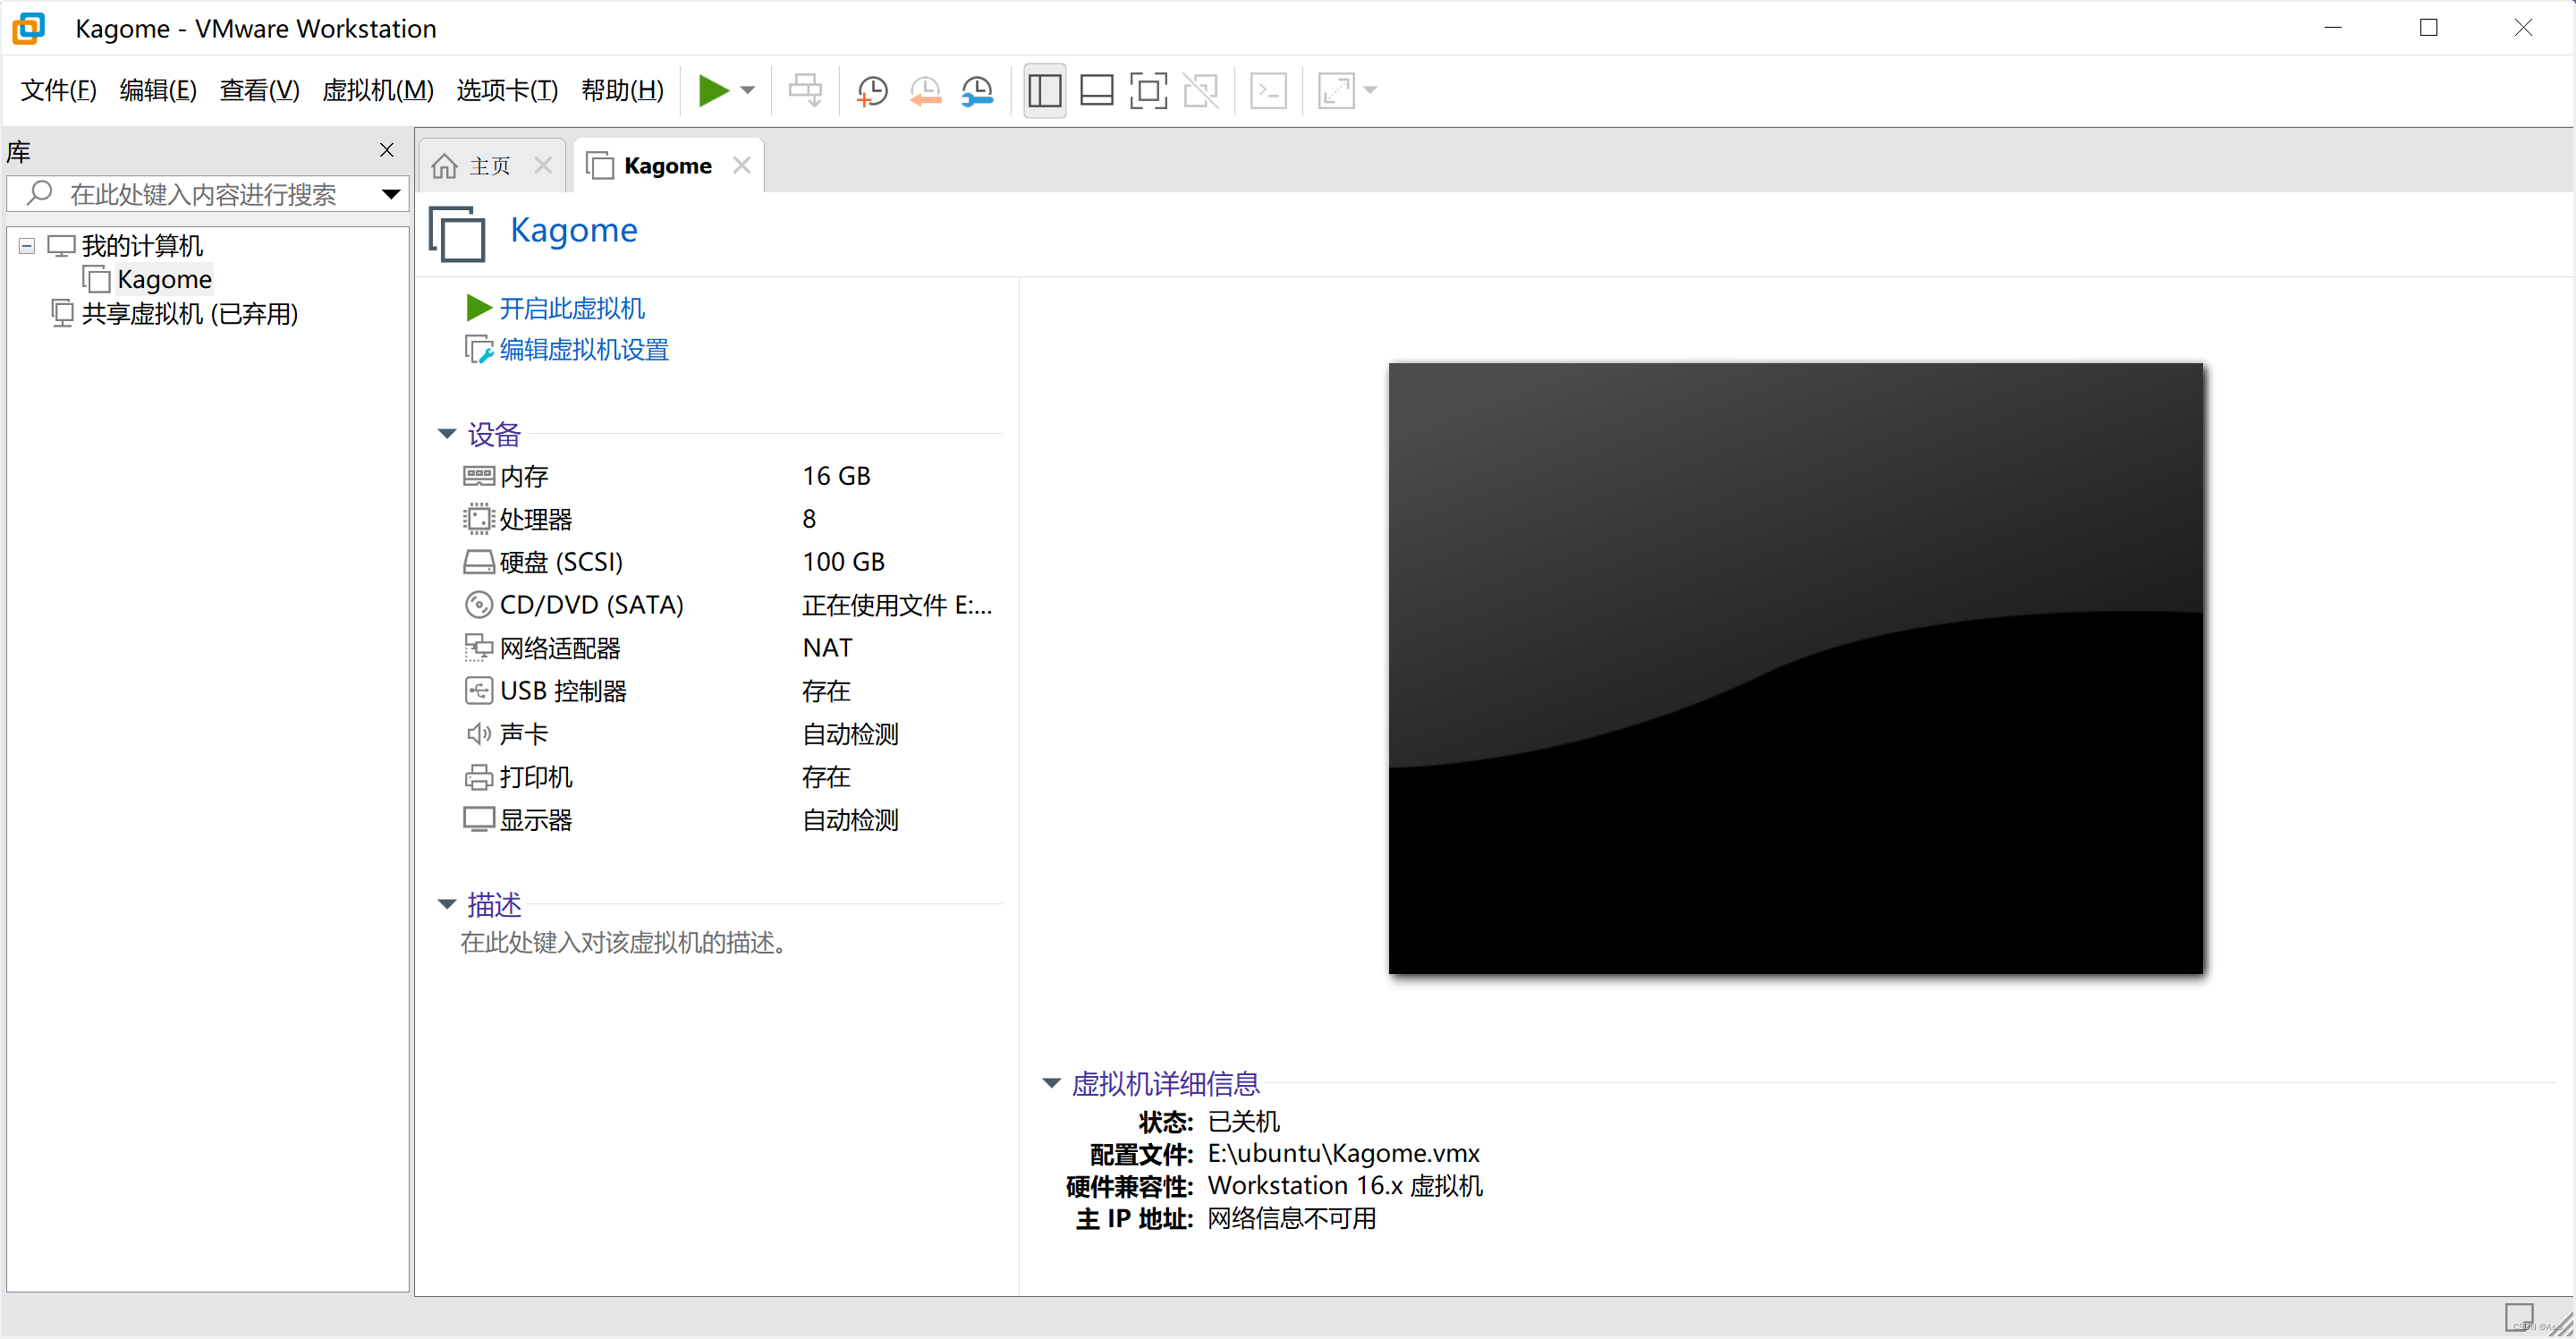The height and width of the screenshot is (1339, 2576).
Task: Click the NAT network value
Action: (x=827, y=649)
